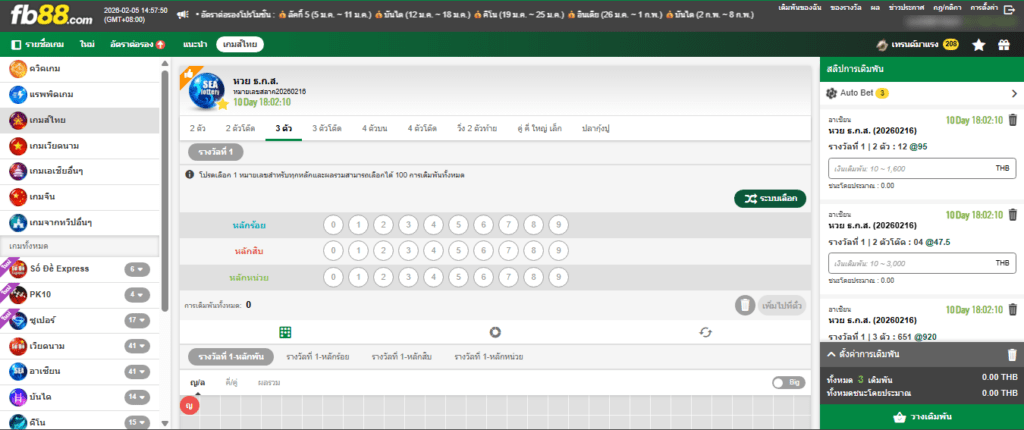Screen dimensions: 1024x430
Task: Expand PK10 game list
Action: pyautogui.click(x=138, y=295)
